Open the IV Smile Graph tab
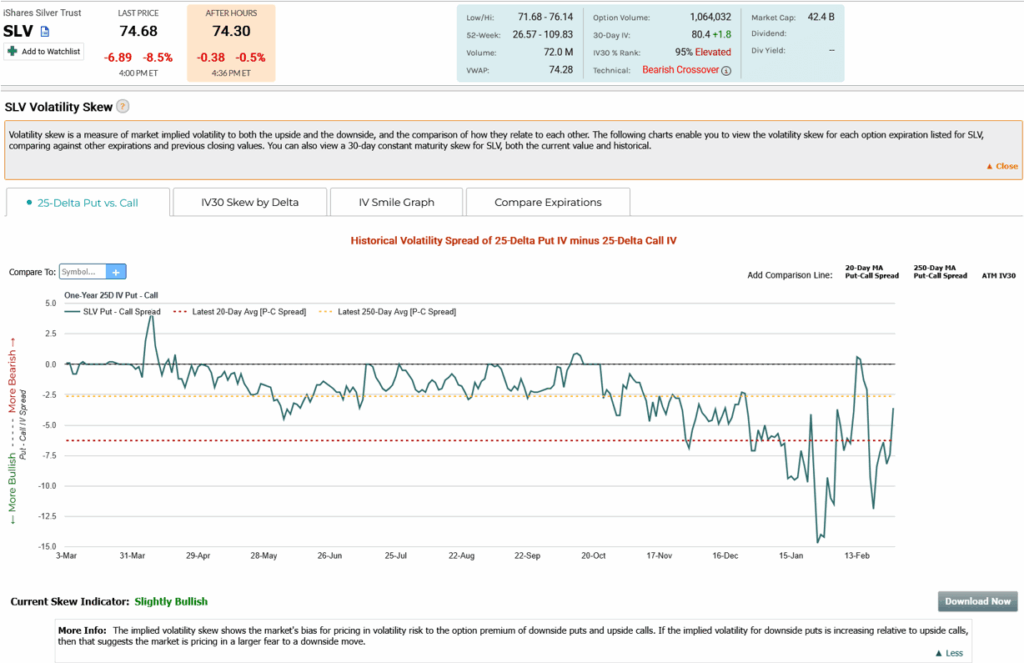Viewport: 1024px width, 663px height. point(396,202)
